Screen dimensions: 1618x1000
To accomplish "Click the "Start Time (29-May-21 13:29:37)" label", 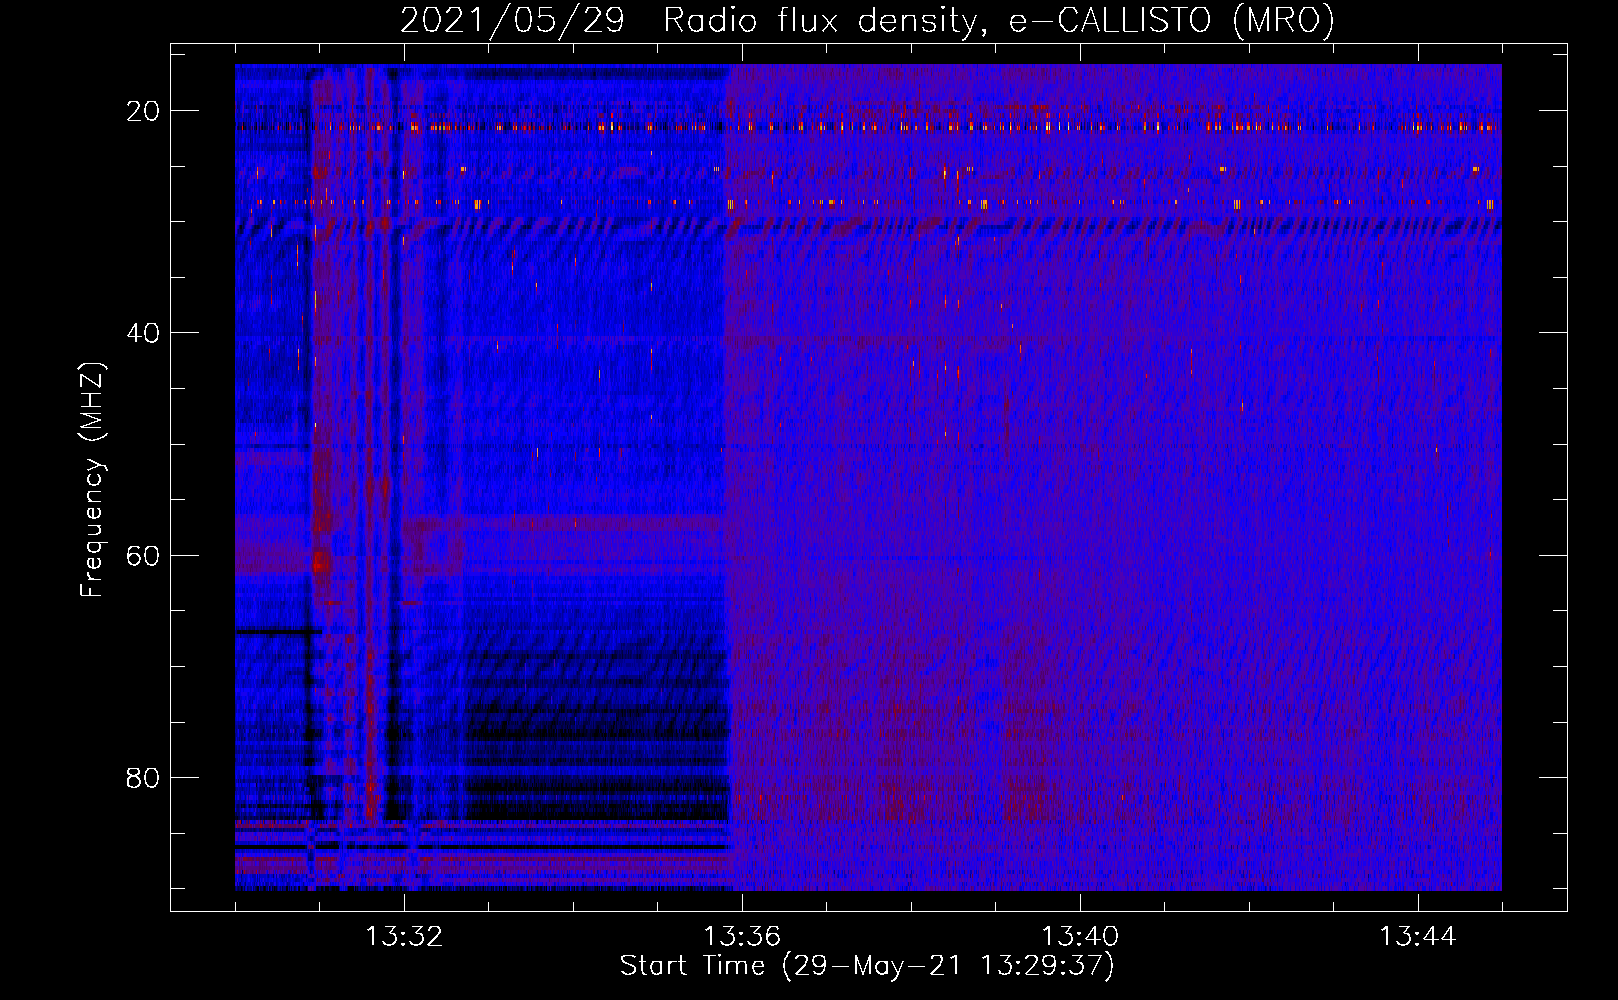I will tap(867, 966).
